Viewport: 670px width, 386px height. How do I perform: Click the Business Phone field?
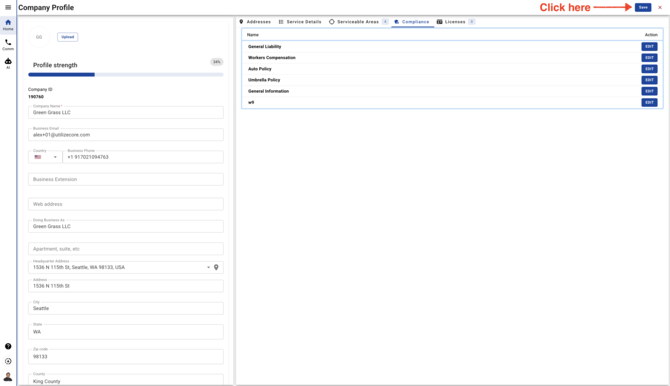(x=143, y=157)
